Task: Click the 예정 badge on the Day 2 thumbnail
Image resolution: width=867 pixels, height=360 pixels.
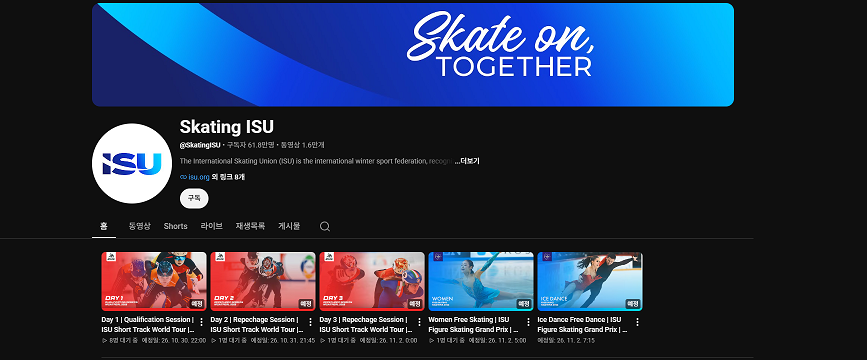Action: pyautogui.click(x=306, y=304)
